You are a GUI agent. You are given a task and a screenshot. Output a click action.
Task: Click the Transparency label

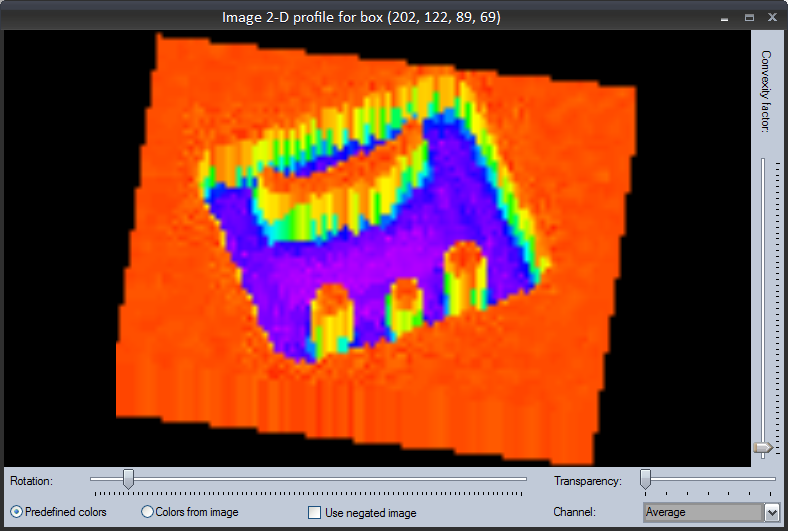tap(587, 481)
